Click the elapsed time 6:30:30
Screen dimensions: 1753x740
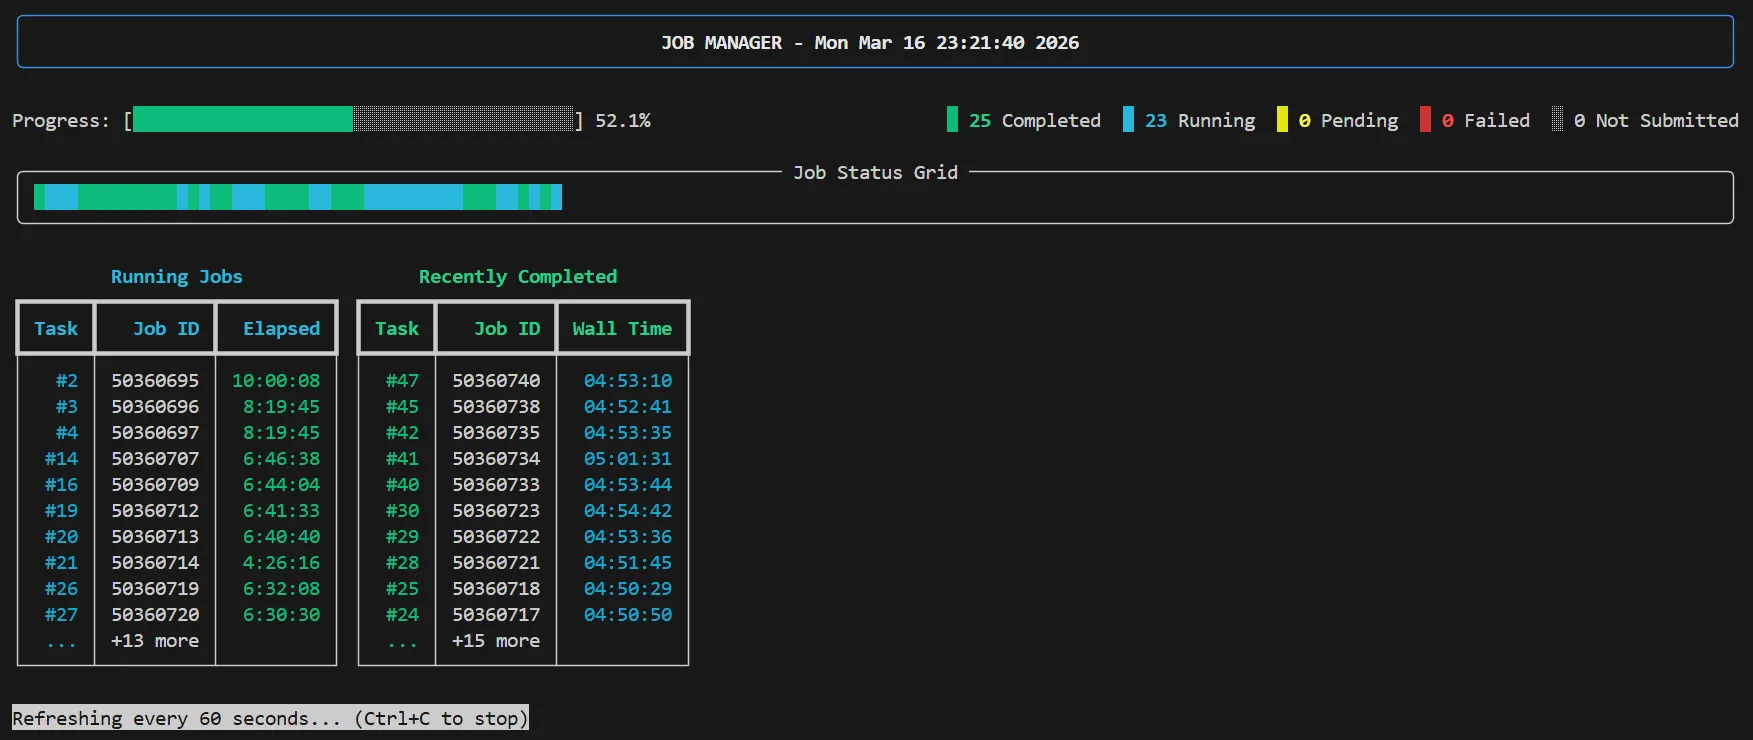(281, 615)
